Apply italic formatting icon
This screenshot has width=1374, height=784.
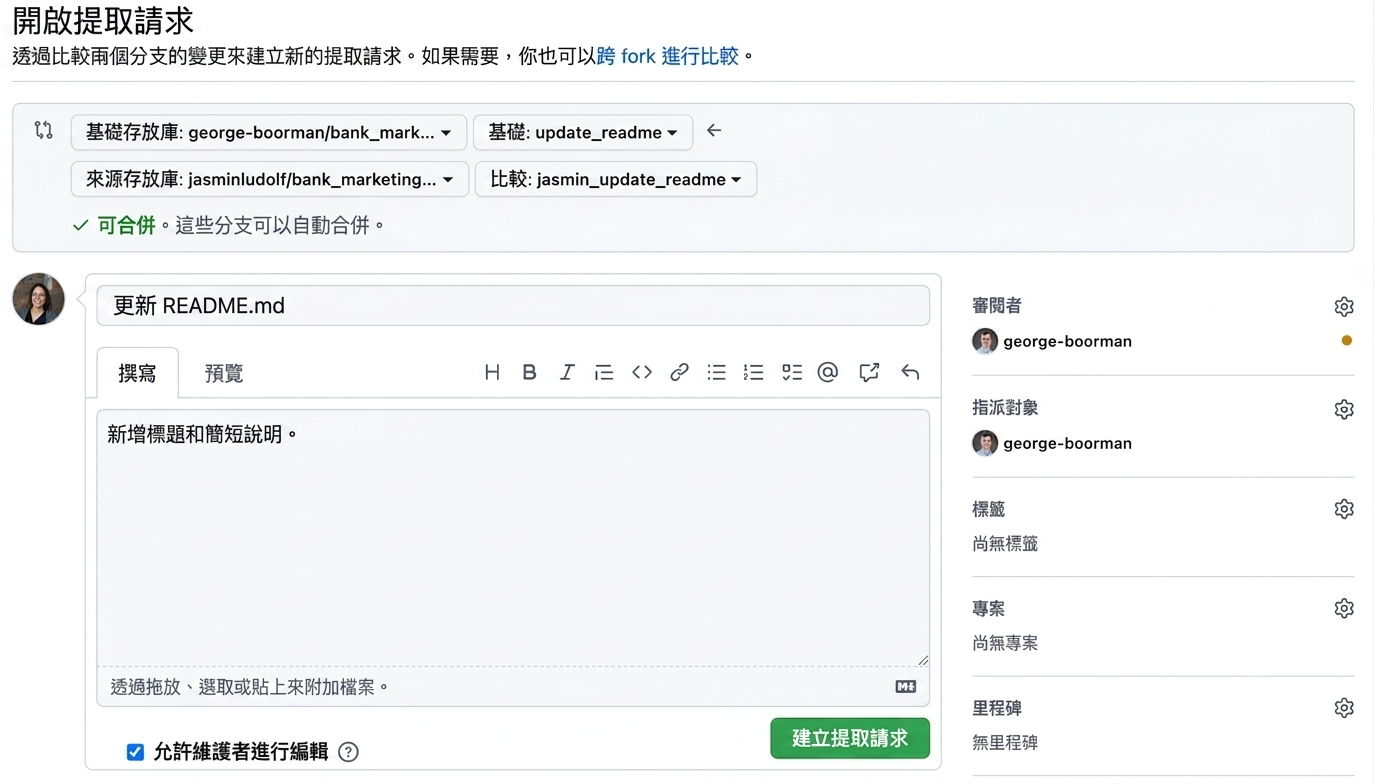pyautogui.click(x=567, y=372)
